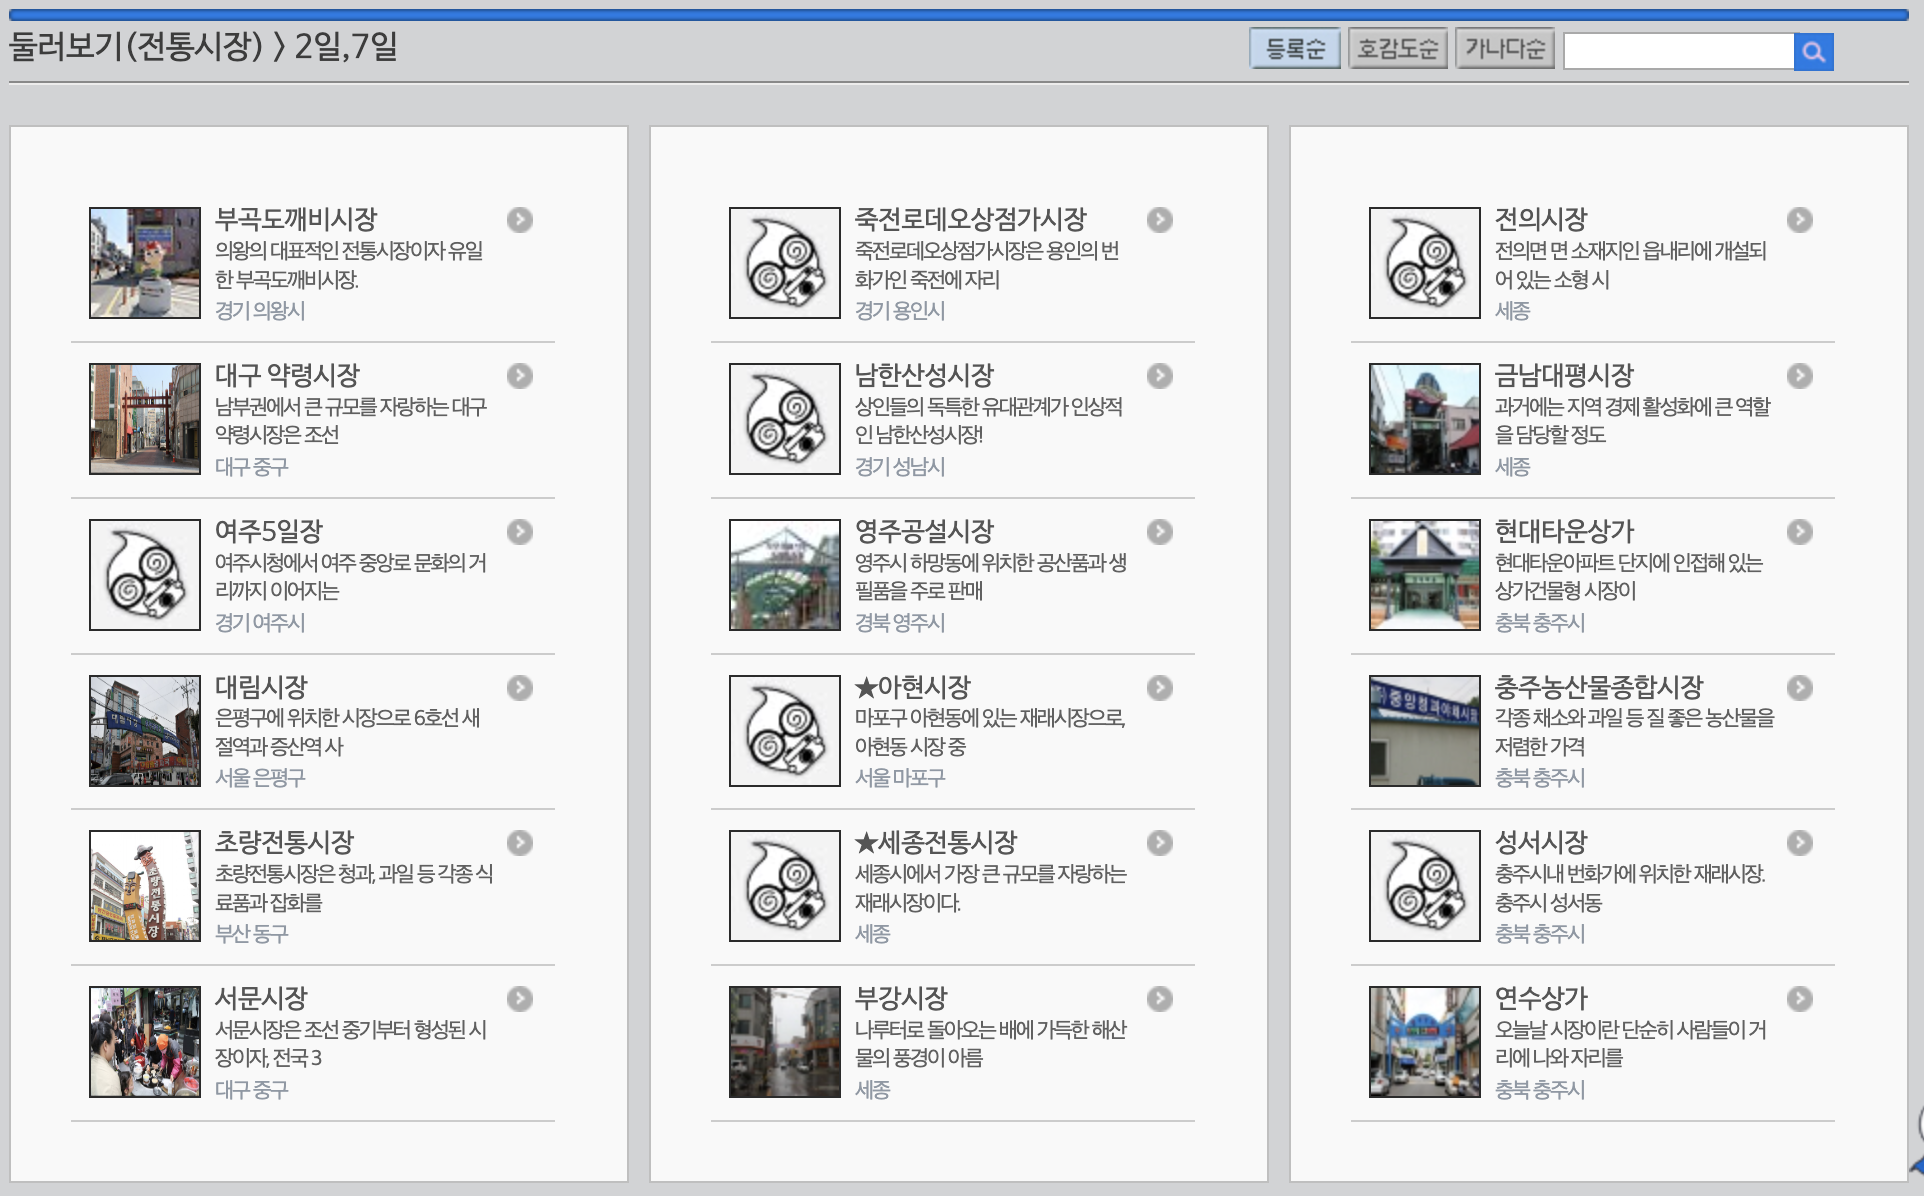Image resolution: width=1924 pixels, height=1196 pixels.
Task: Open the 충주농산물종합시장 link
Action: pyautogui.click(x=1597, y=688)
